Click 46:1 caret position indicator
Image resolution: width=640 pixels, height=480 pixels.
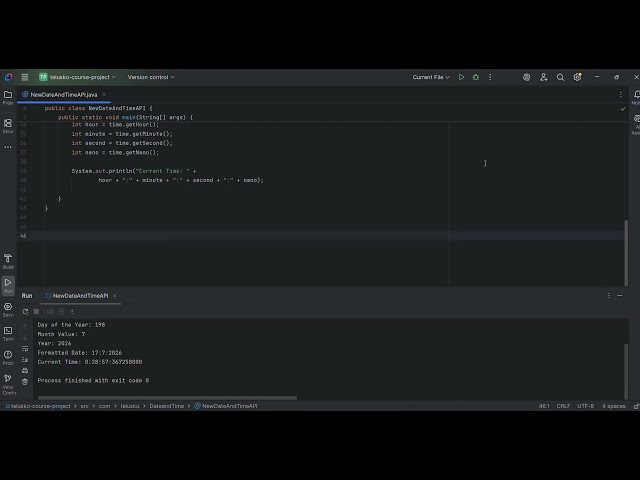tap(544, 406)
